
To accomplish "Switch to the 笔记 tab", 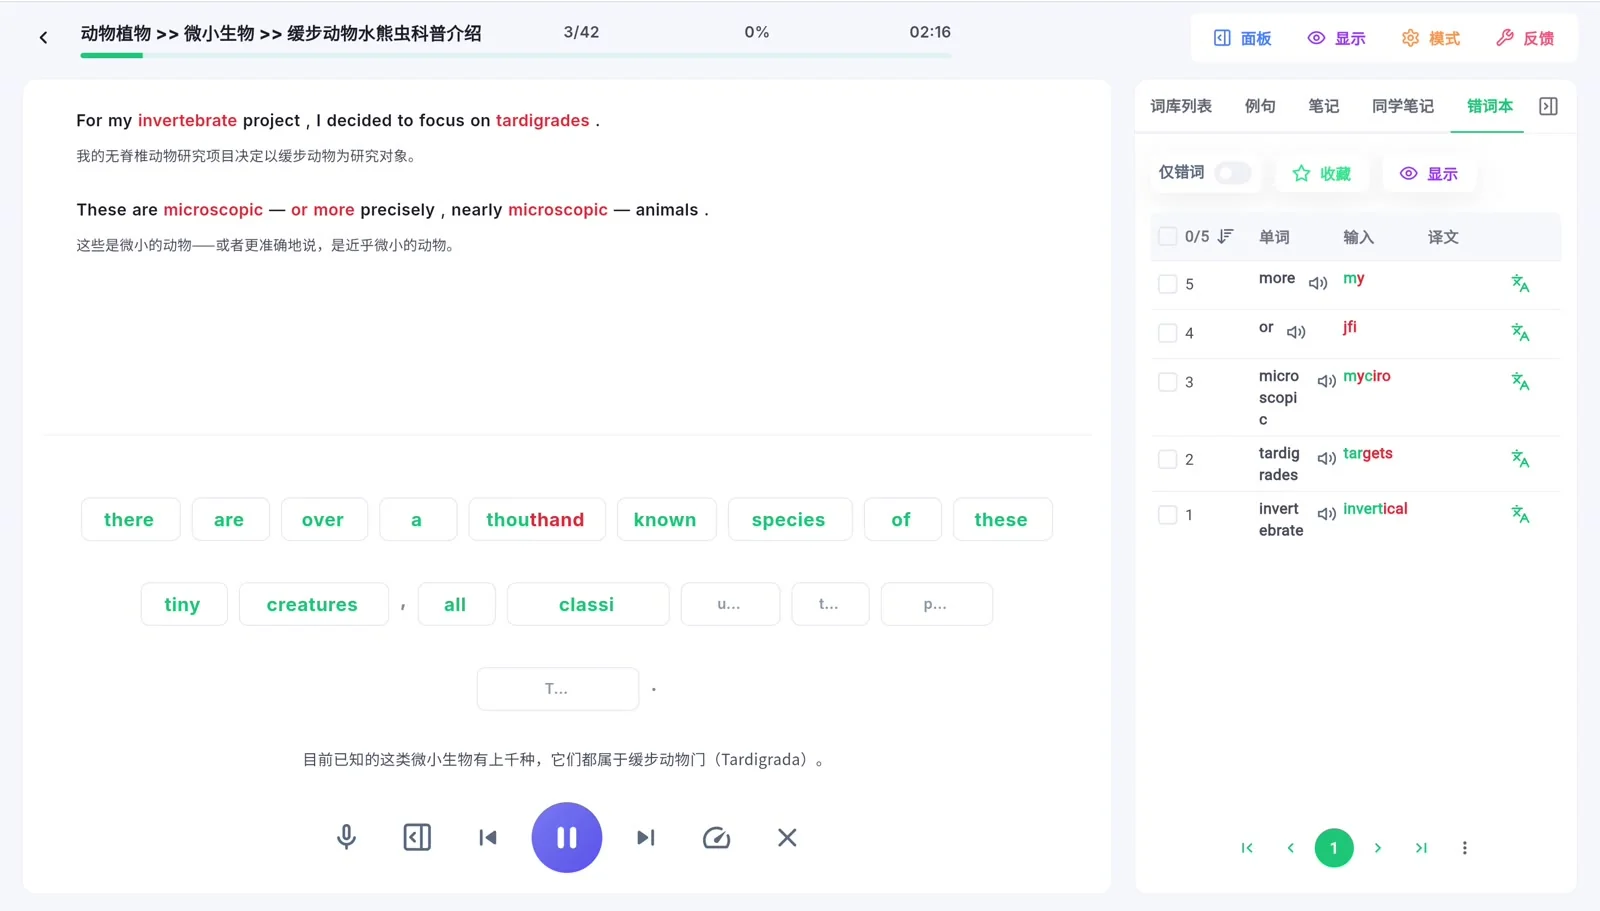I will (1324, 106).
